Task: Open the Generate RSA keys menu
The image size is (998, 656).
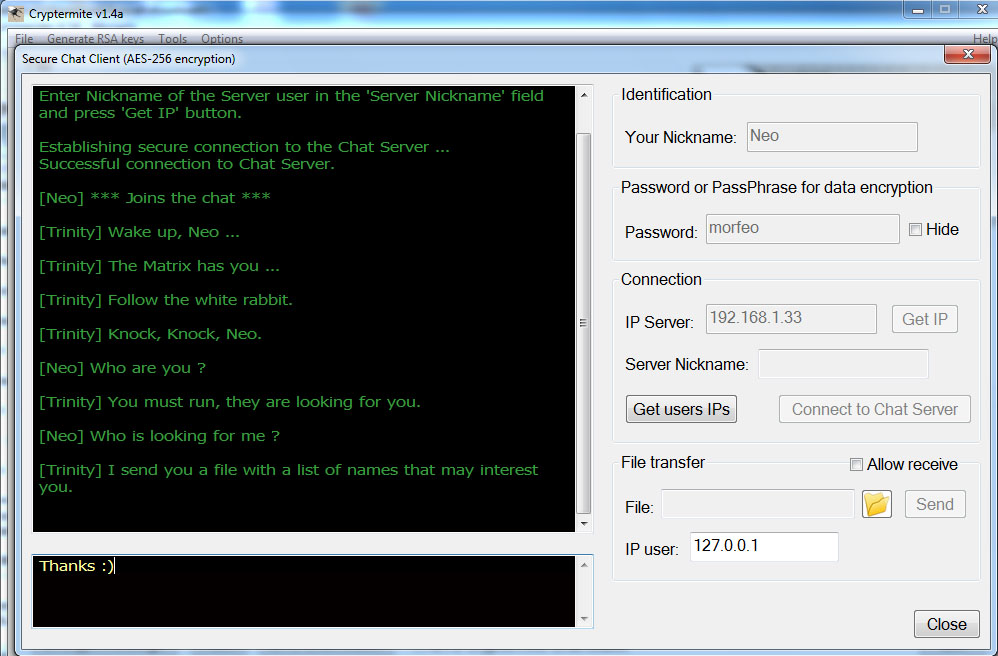Action: (95, 39)
